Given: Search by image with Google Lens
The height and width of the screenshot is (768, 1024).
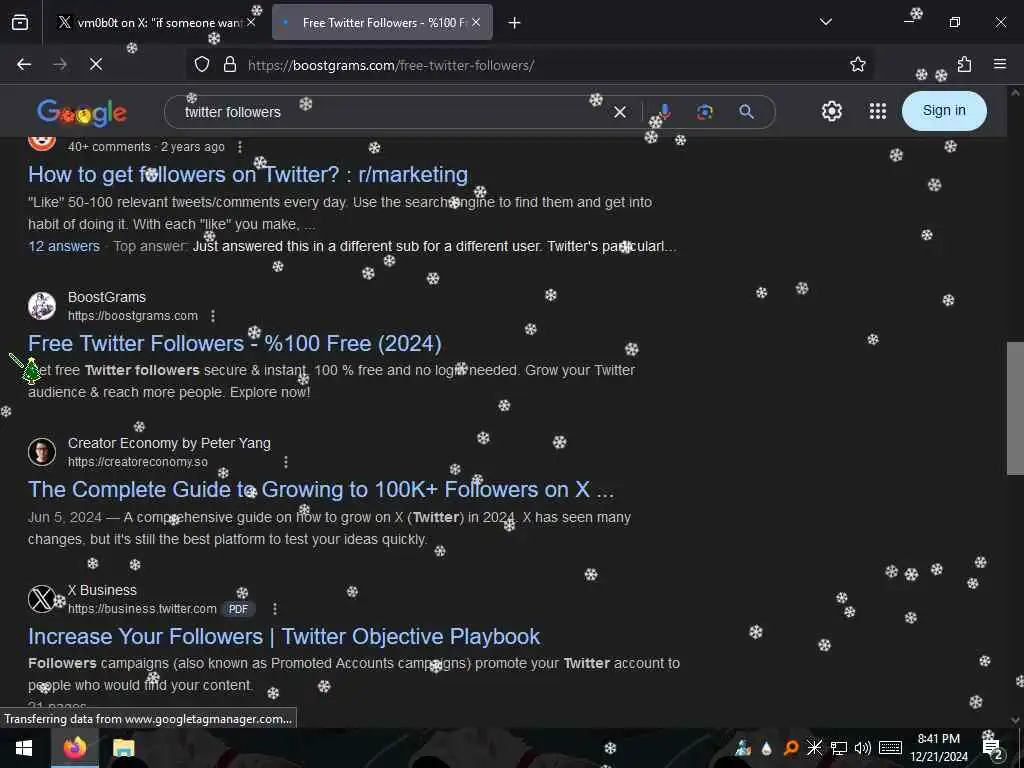Looking at the screenshot, I should click(705, 112).
